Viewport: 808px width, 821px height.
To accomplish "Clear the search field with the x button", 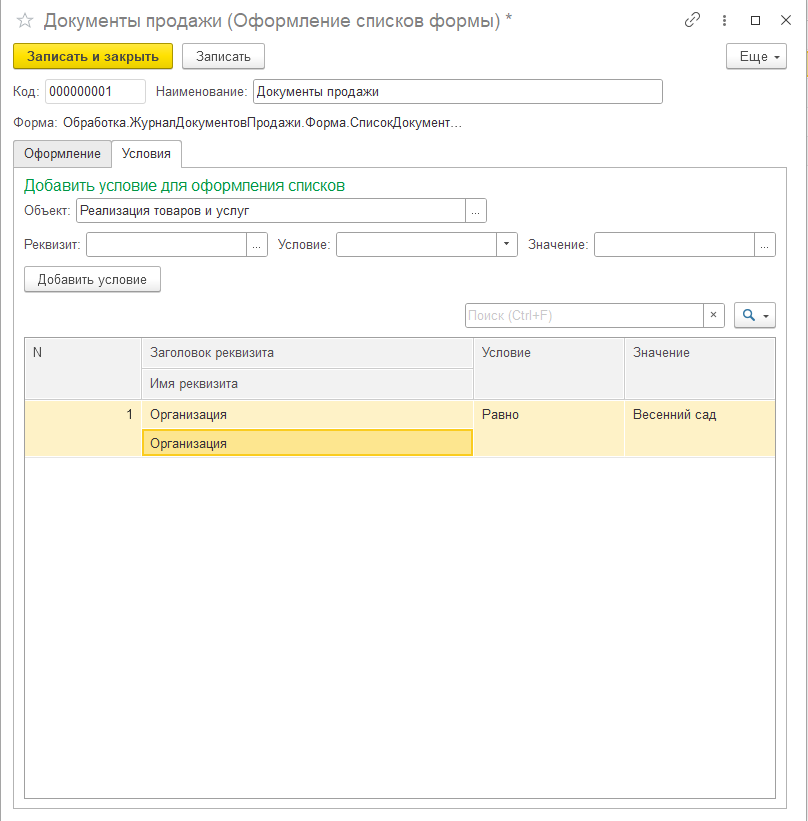I will pos(713,315).
